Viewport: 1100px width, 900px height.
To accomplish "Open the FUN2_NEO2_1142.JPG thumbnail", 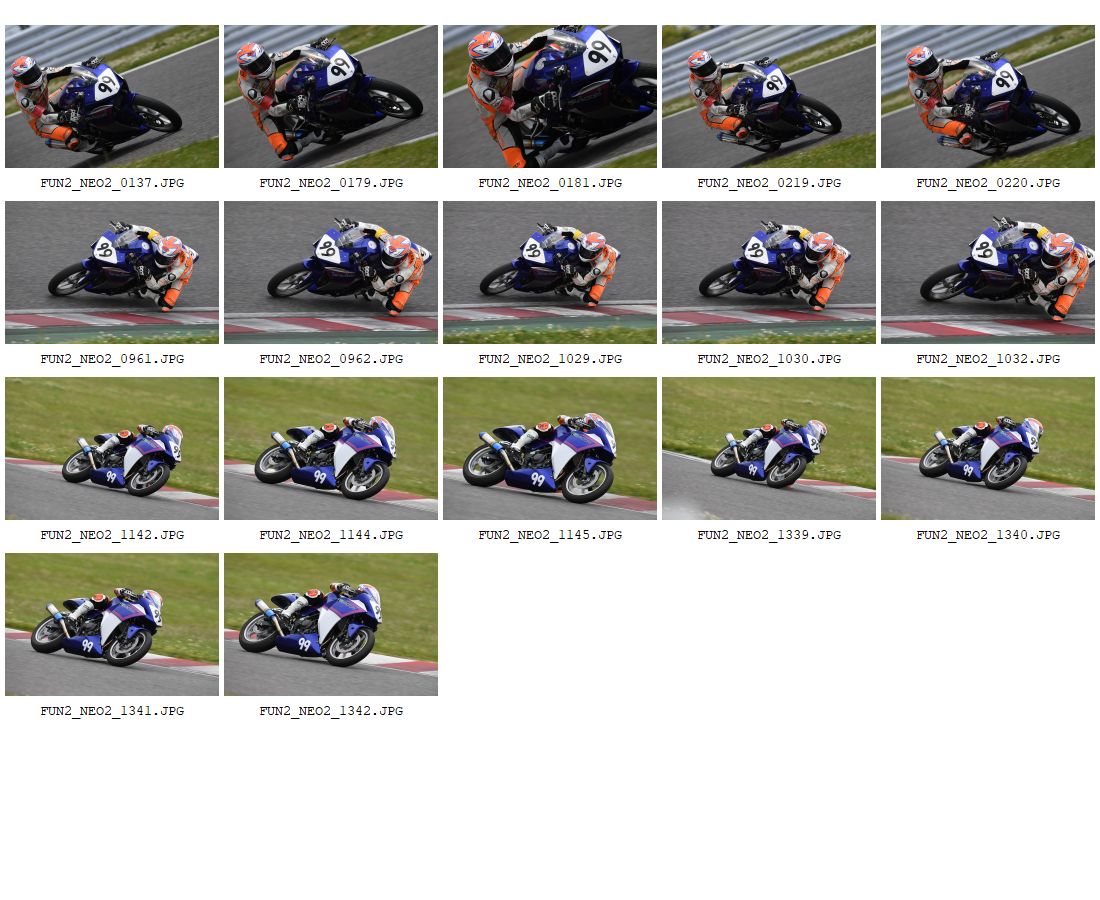I will click(112, 449).
